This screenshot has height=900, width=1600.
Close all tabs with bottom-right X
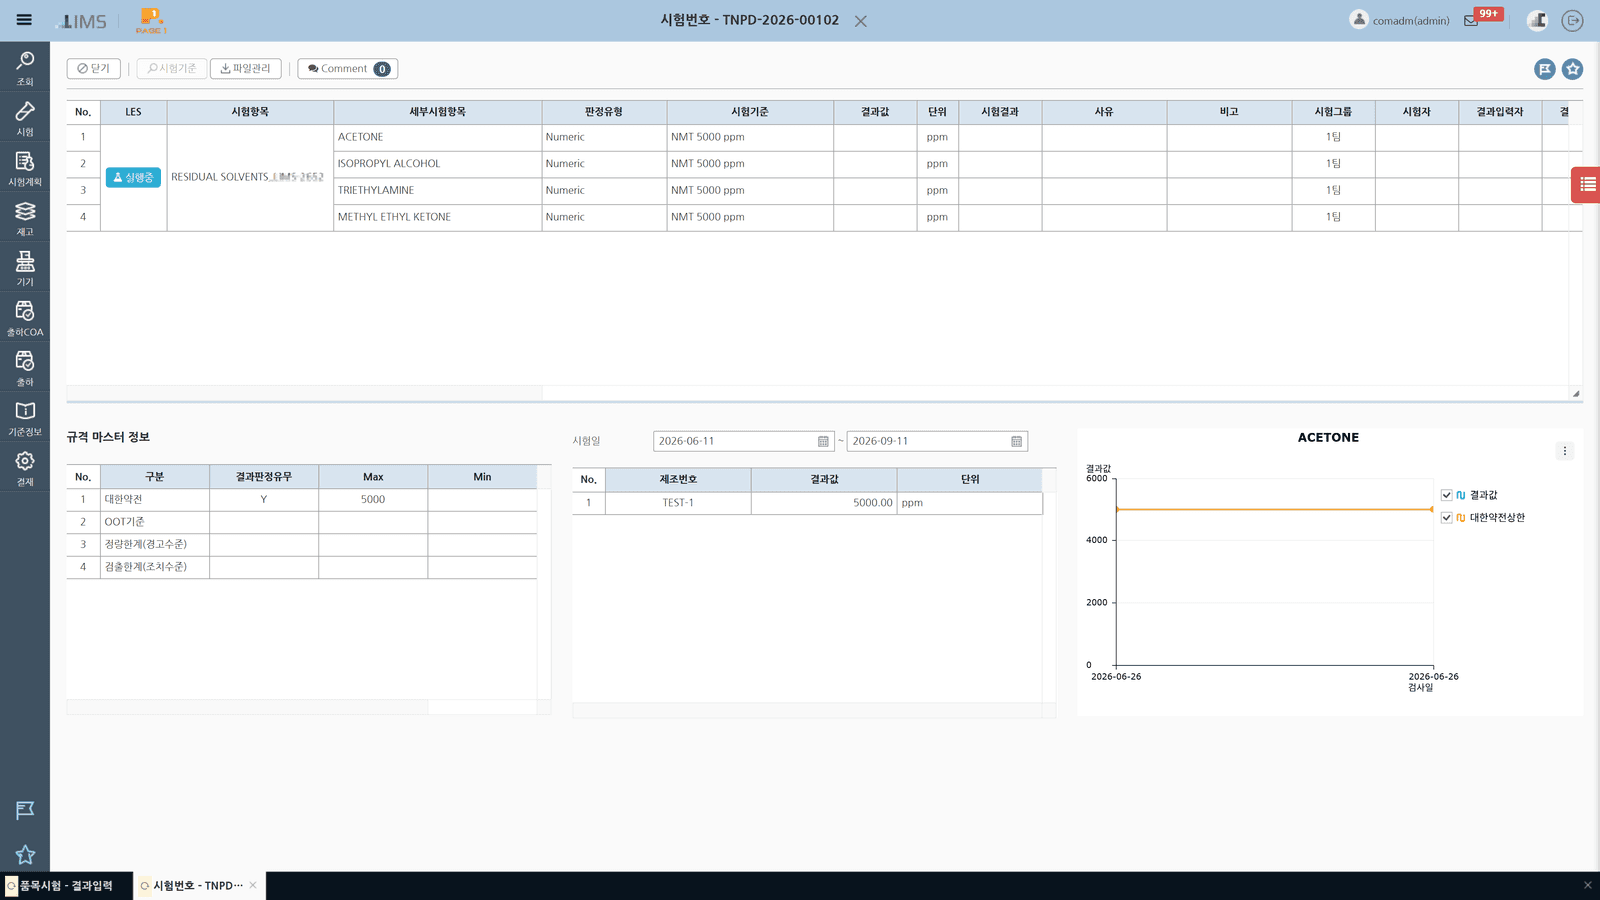(x=1587, y=885)
